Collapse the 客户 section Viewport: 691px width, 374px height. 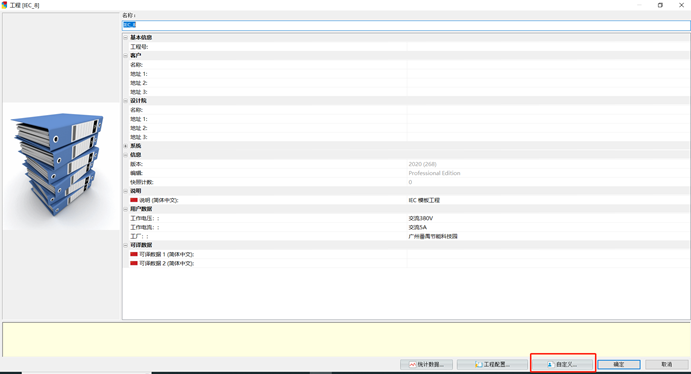pos(126,56)
